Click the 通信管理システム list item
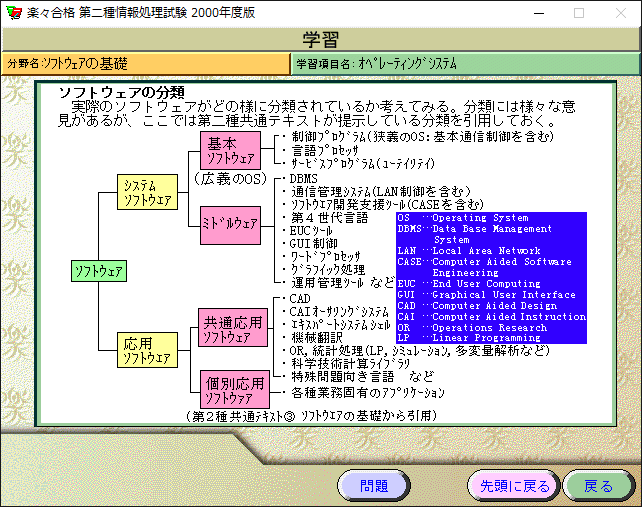The height and width of the screenshot is (507, 642). click(381, 192)
